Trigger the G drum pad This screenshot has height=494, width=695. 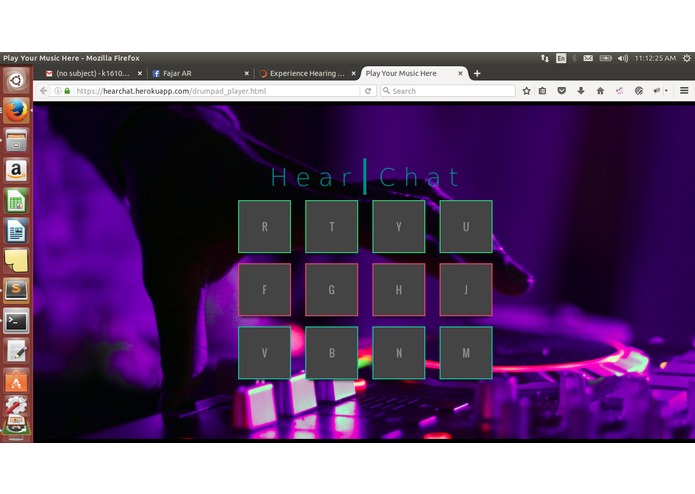[332, 290]
